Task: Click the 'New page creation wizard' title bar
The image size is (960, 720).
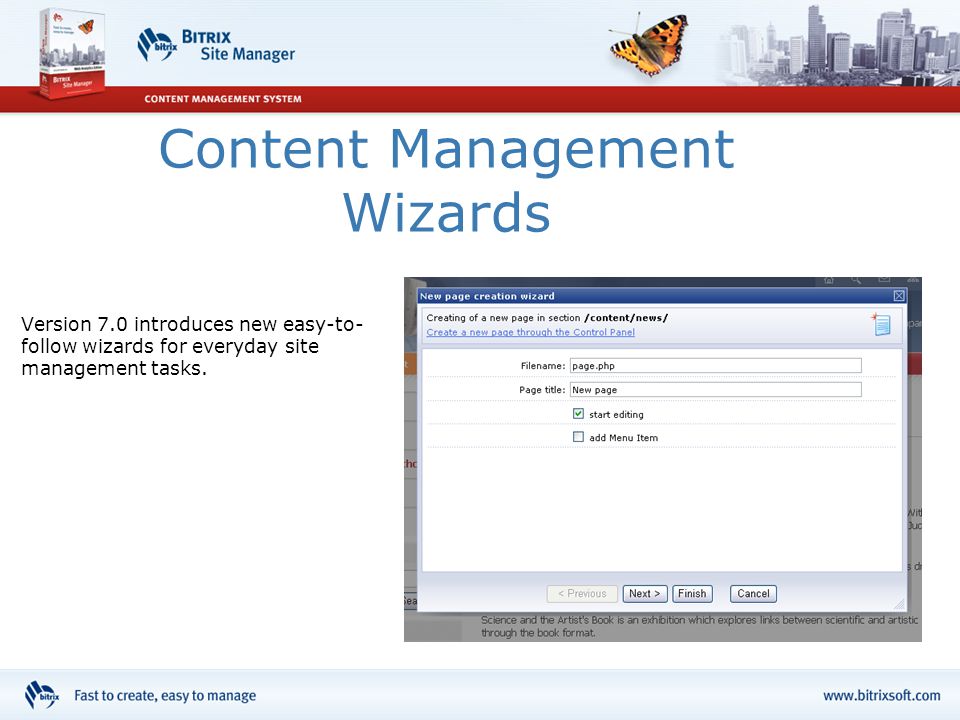Action: [661, 296]
